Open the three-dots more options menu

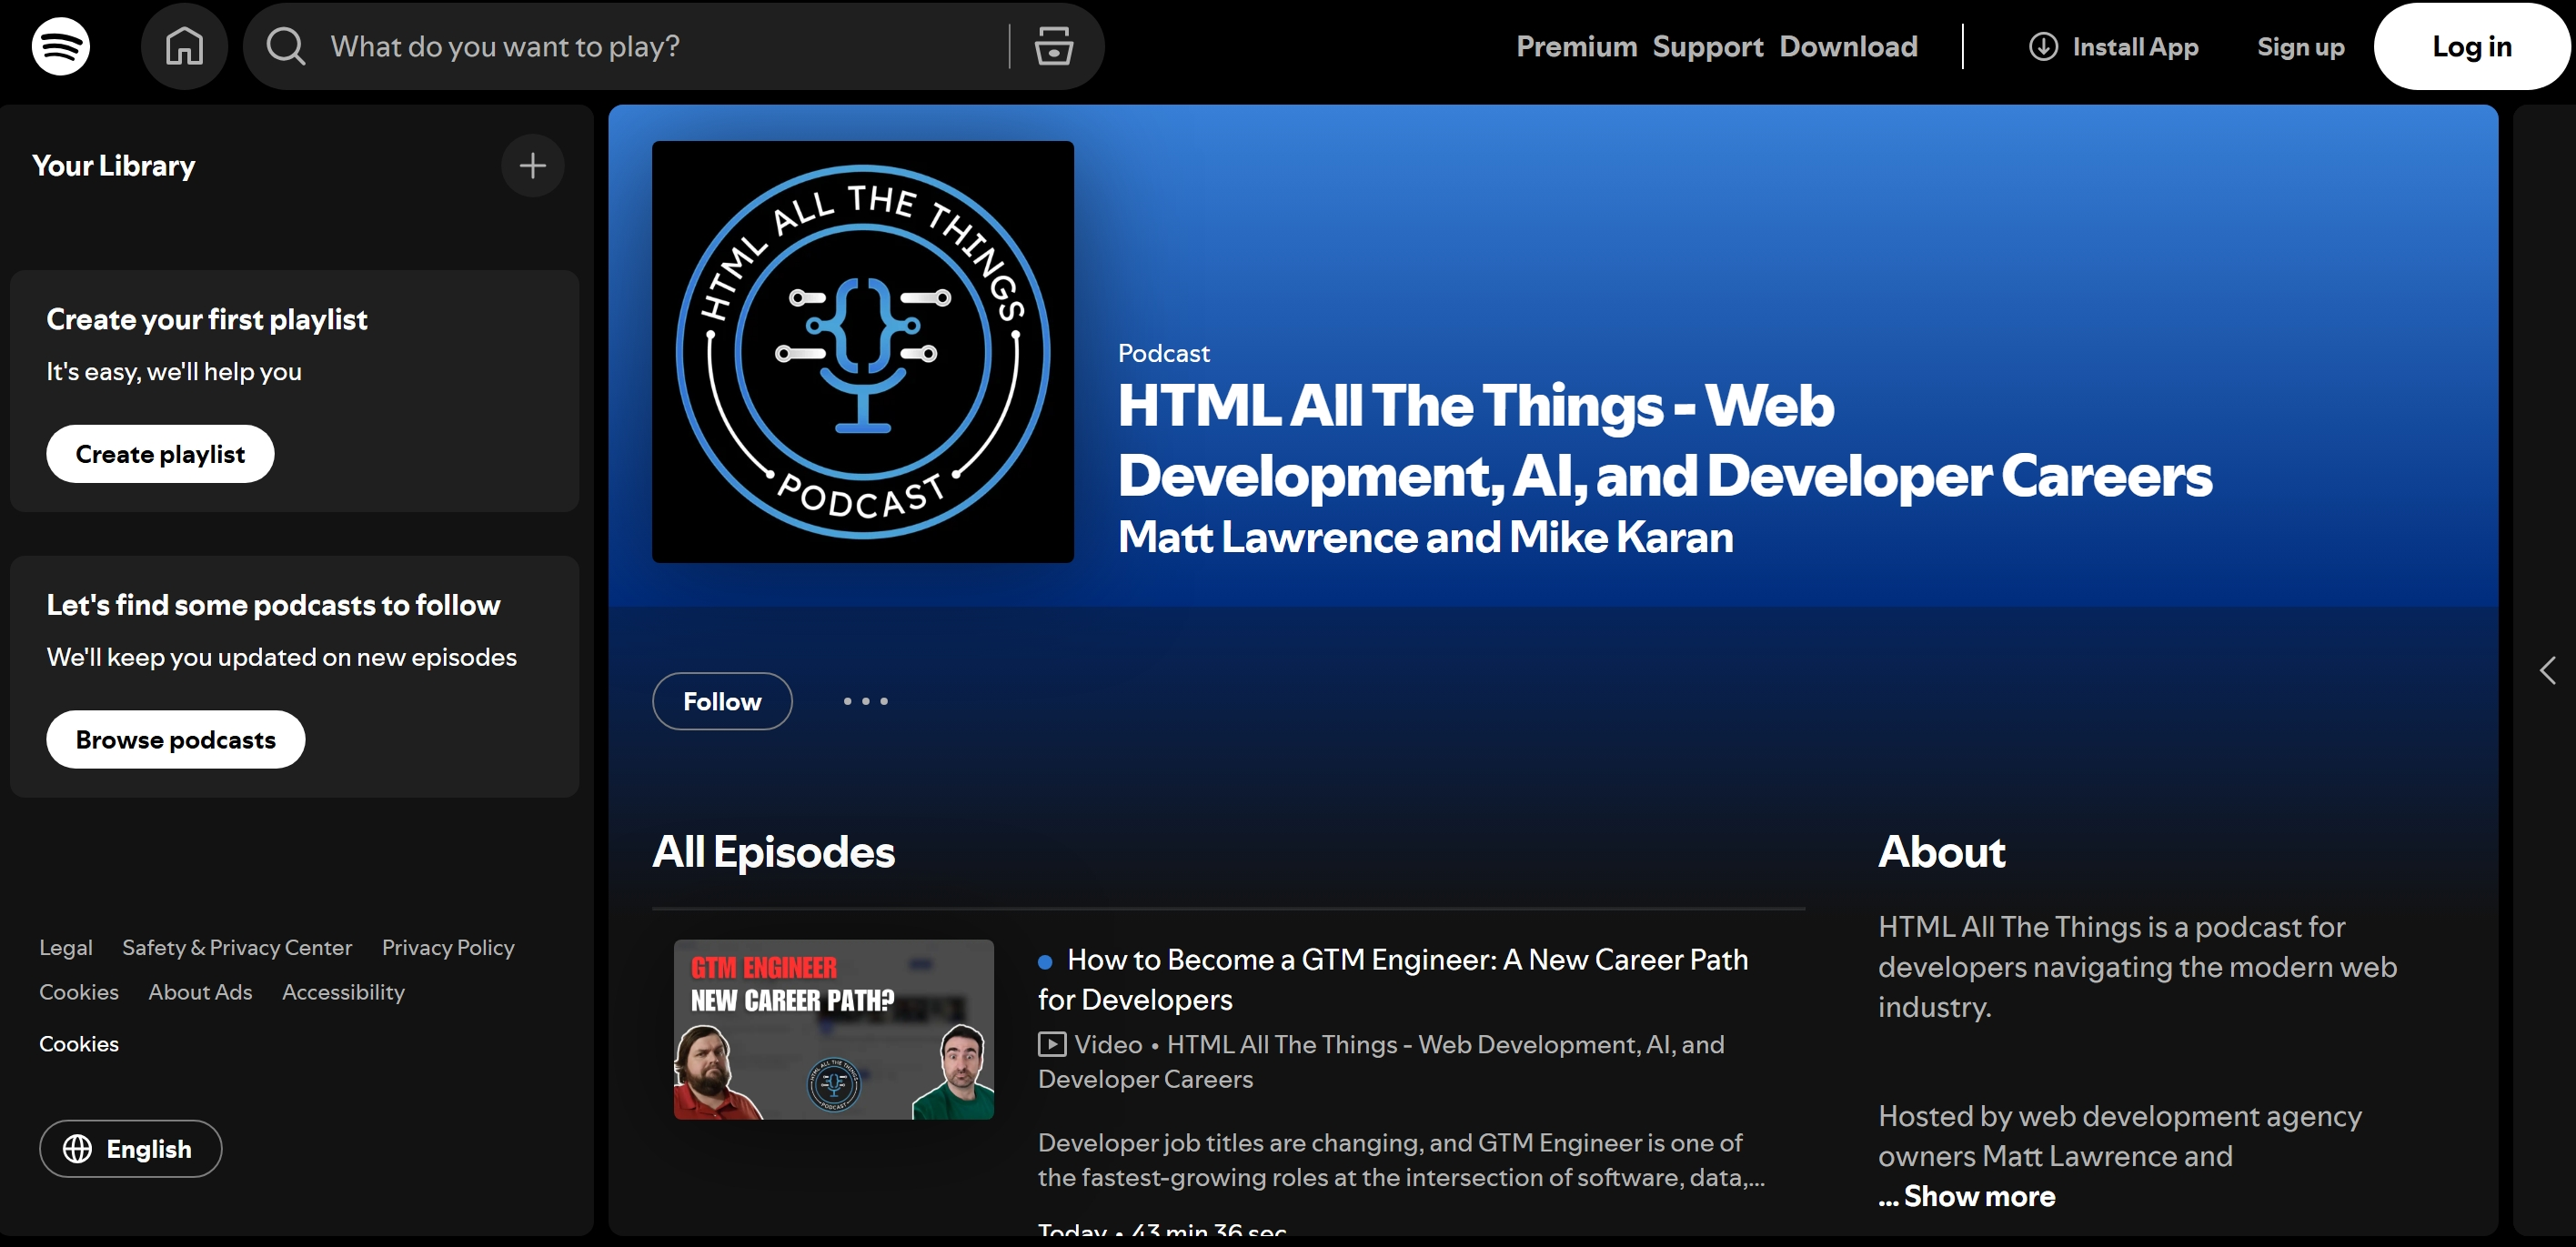click(865, 701)
